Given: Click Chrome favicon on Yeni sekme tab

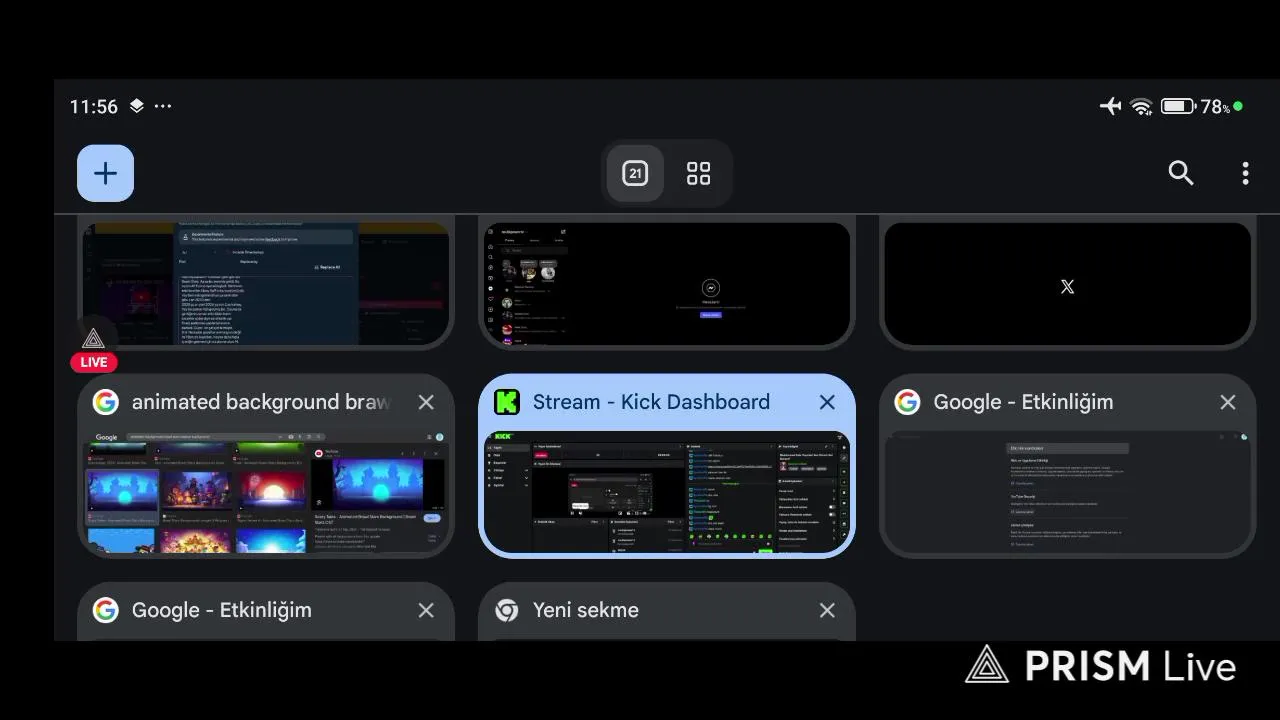Looking at the screenshot, I should (x=507, y=610).
